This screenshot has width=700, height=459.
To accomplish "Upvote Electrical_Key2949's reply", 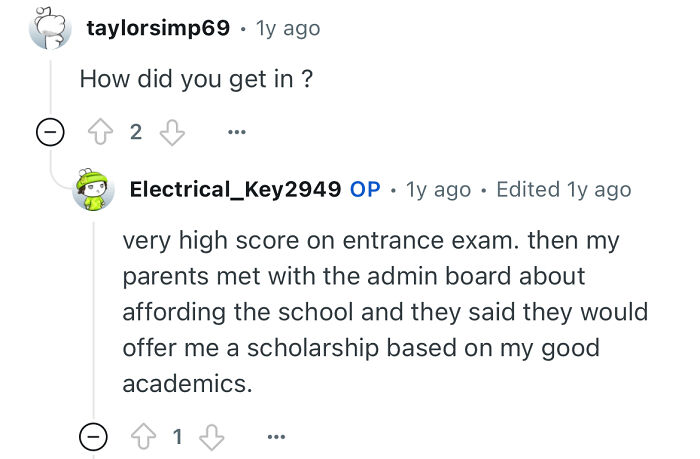I will pos(145,436).
